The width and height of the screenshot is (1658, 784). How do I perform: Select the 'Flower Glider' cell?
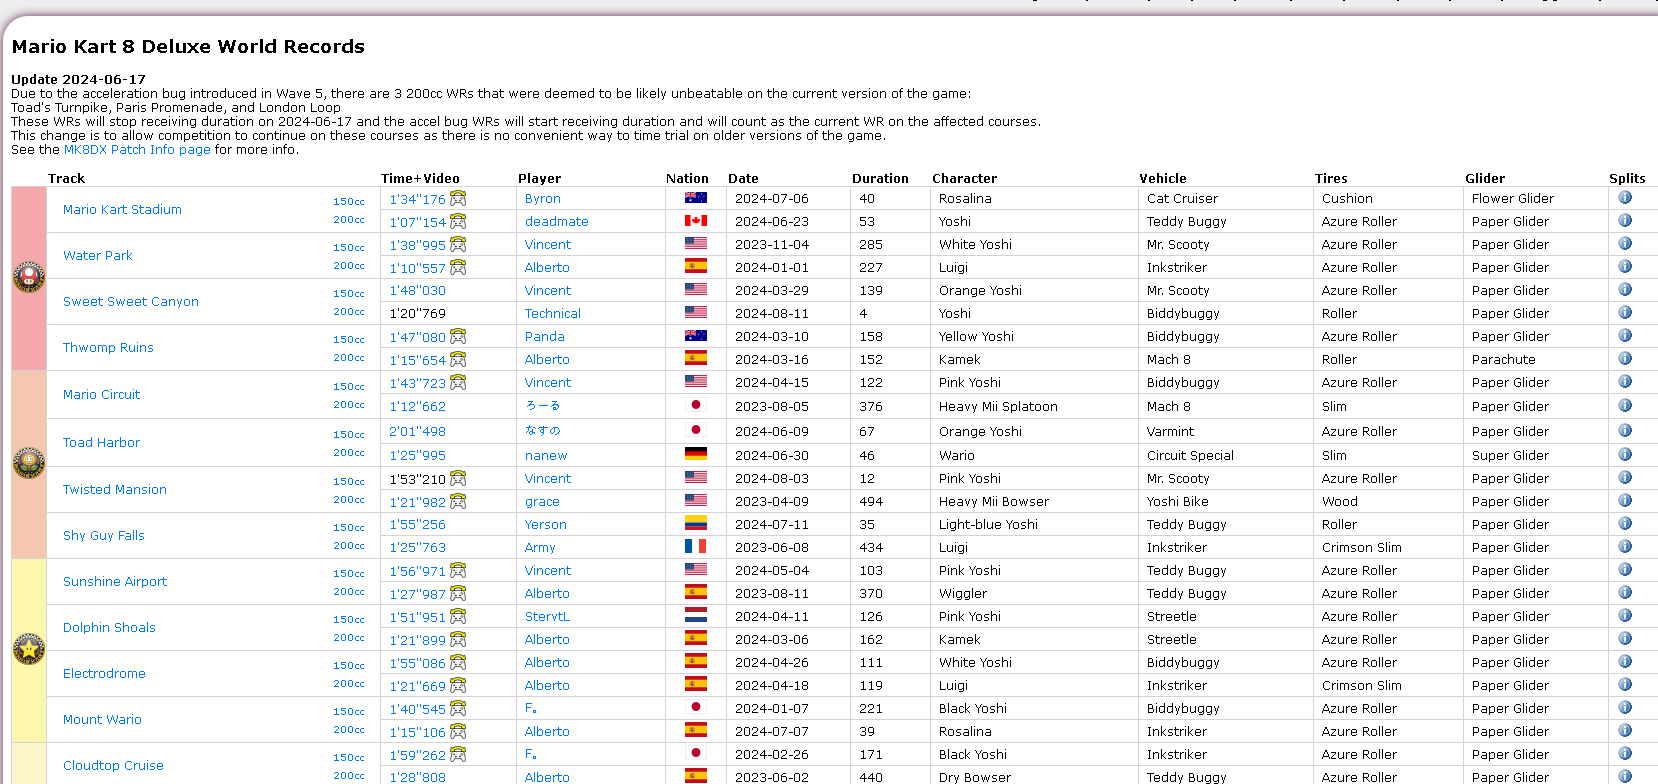click(1513, 199)
